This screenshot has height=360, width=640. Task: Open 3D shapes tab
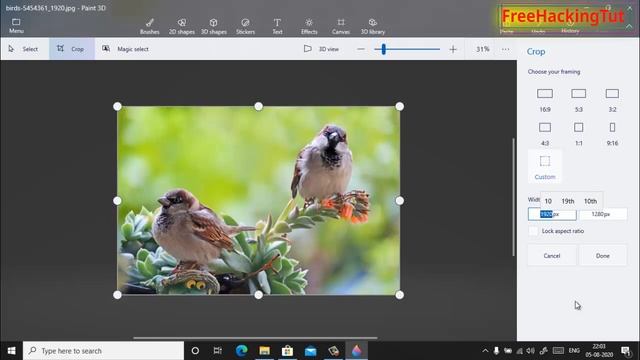point(213,26)
